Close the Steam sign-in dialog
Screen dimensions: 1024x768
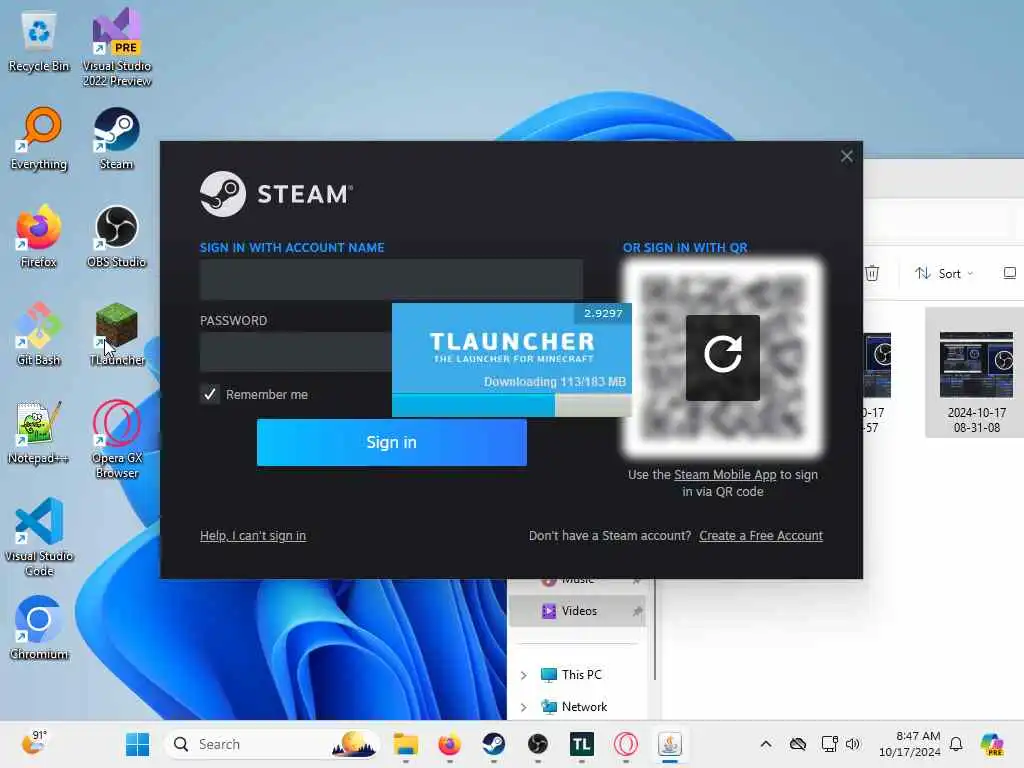coord(846,156)
